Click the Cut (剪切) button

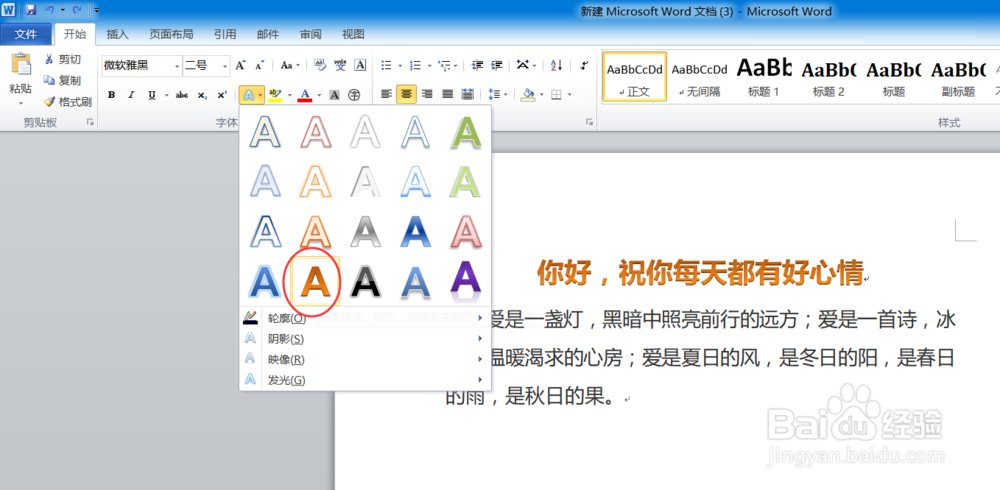(62, 59)
